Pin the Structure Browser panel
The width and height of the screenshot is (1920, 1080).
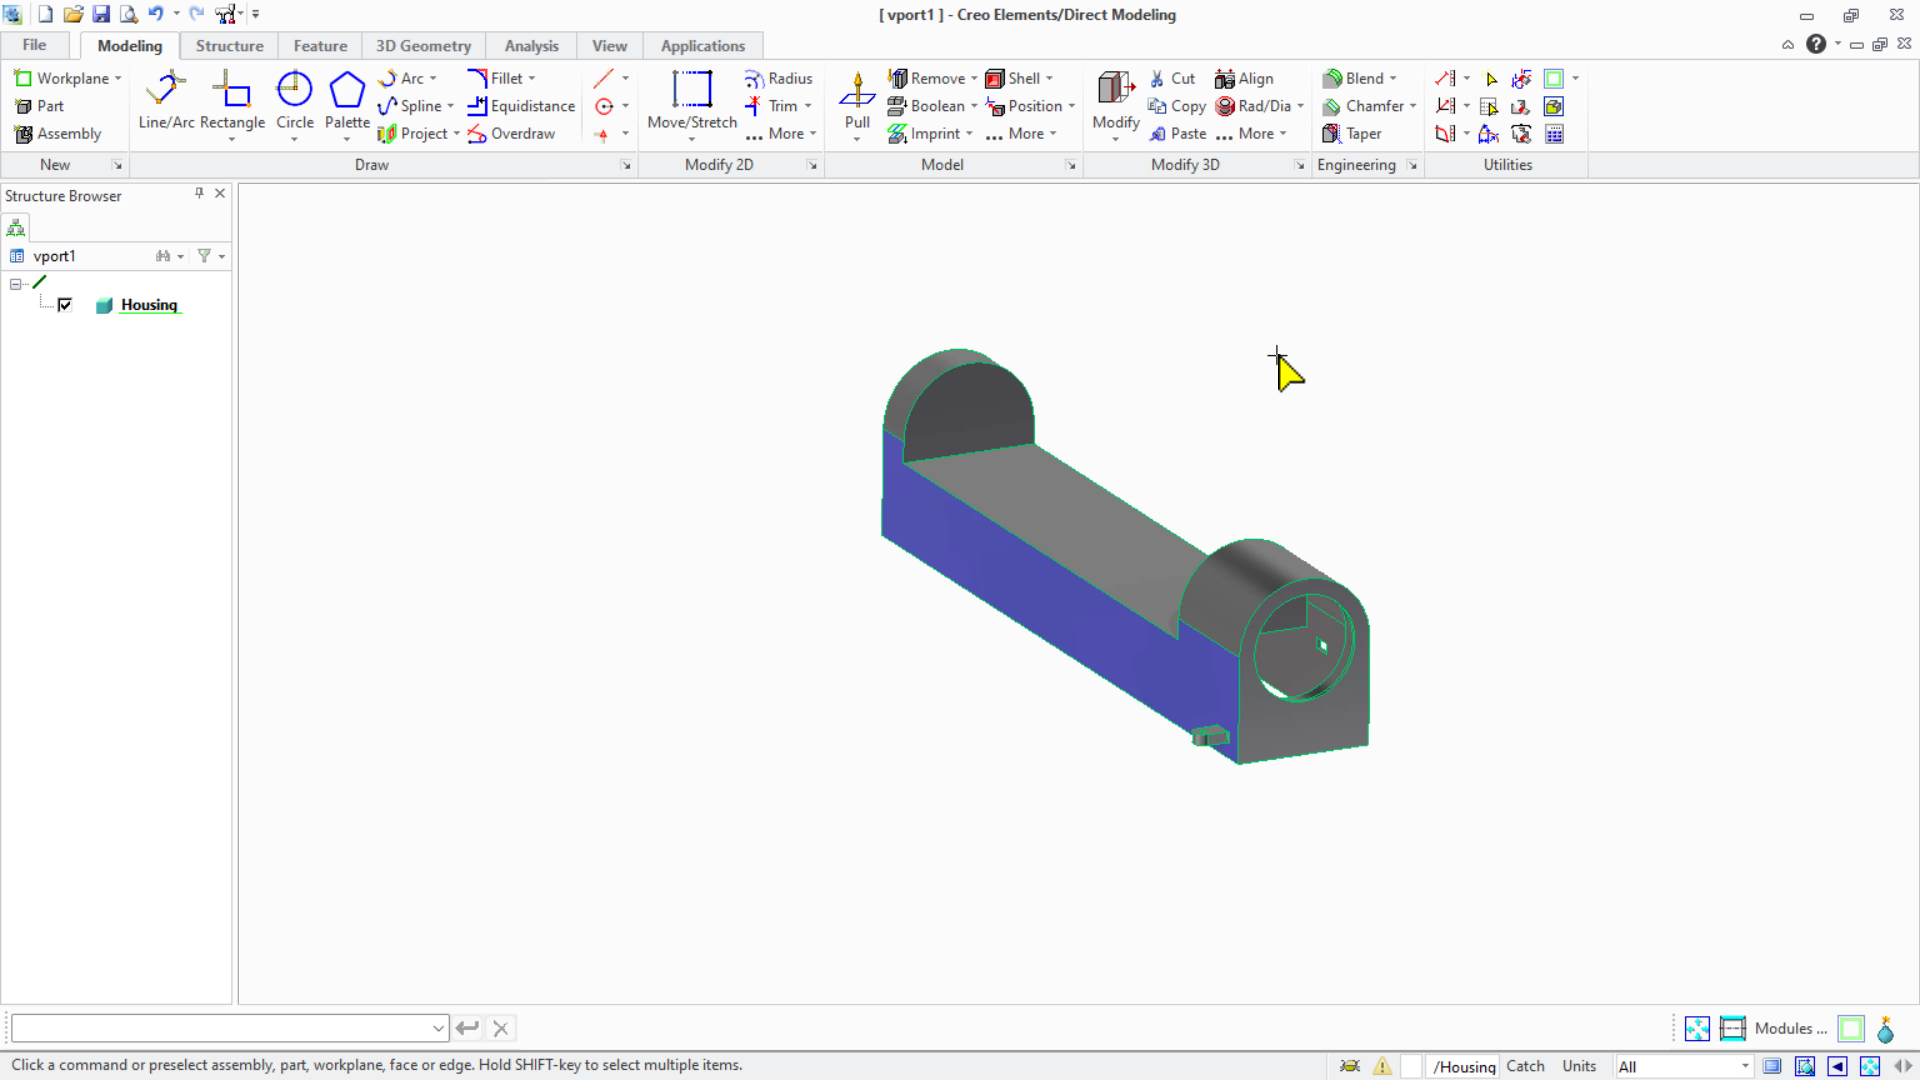(199, 193)
